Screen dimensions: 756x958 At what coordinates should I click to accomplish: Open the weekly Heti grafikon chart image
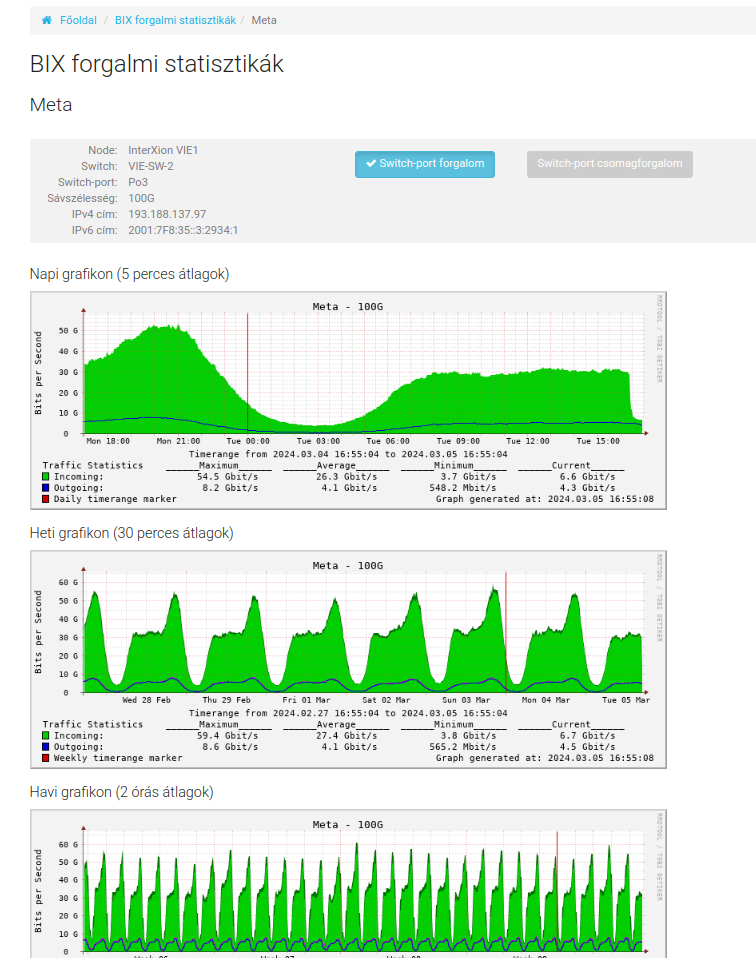[348, 658]
